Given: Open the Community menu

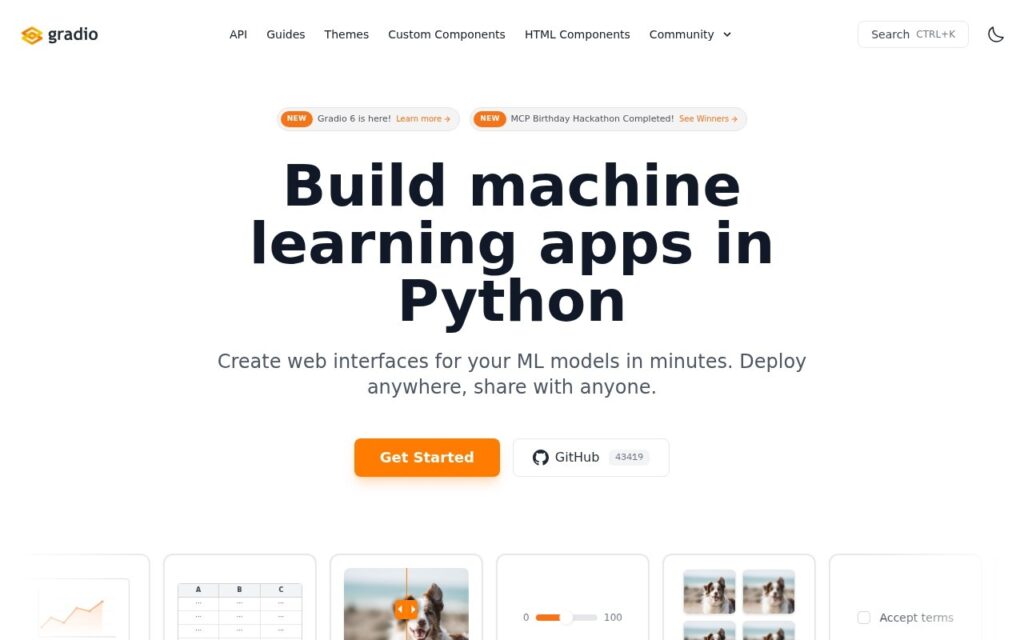Looking at the screenshot, I should coord(690,35).
